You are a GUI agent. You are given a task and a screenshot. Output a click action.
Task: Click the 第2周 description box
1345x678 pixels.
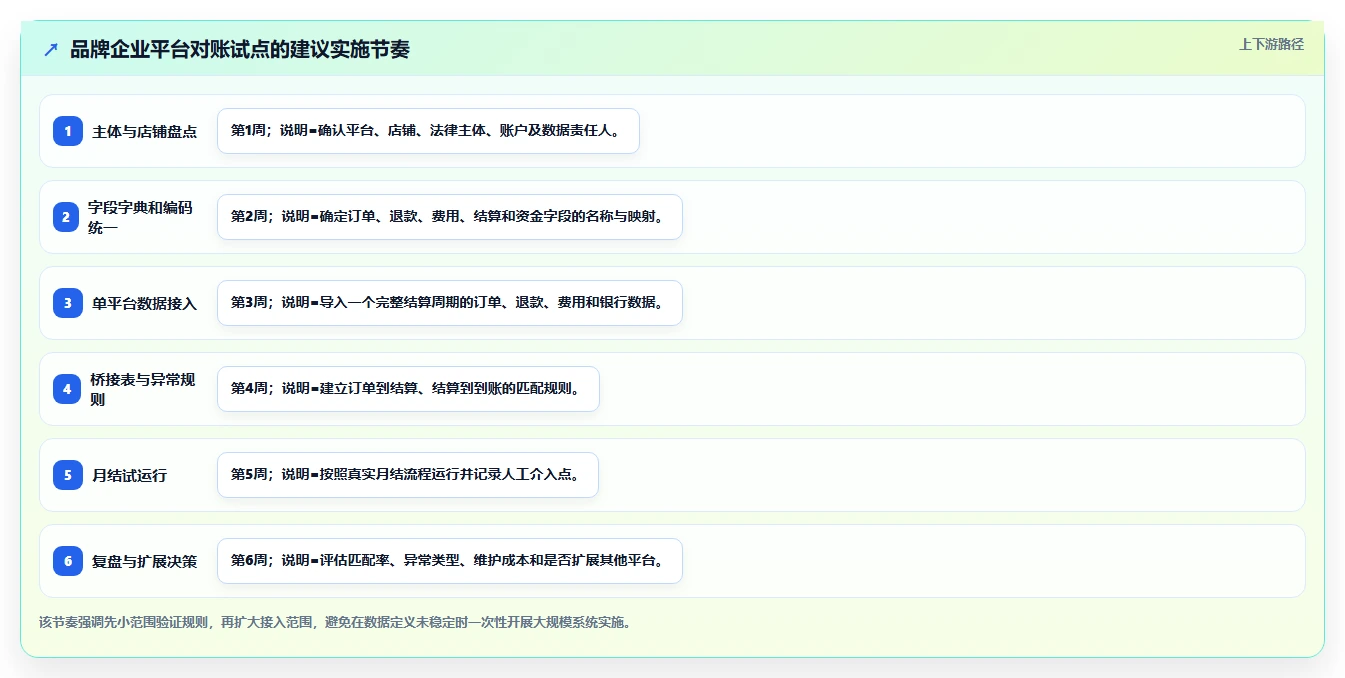pos(450,217)
